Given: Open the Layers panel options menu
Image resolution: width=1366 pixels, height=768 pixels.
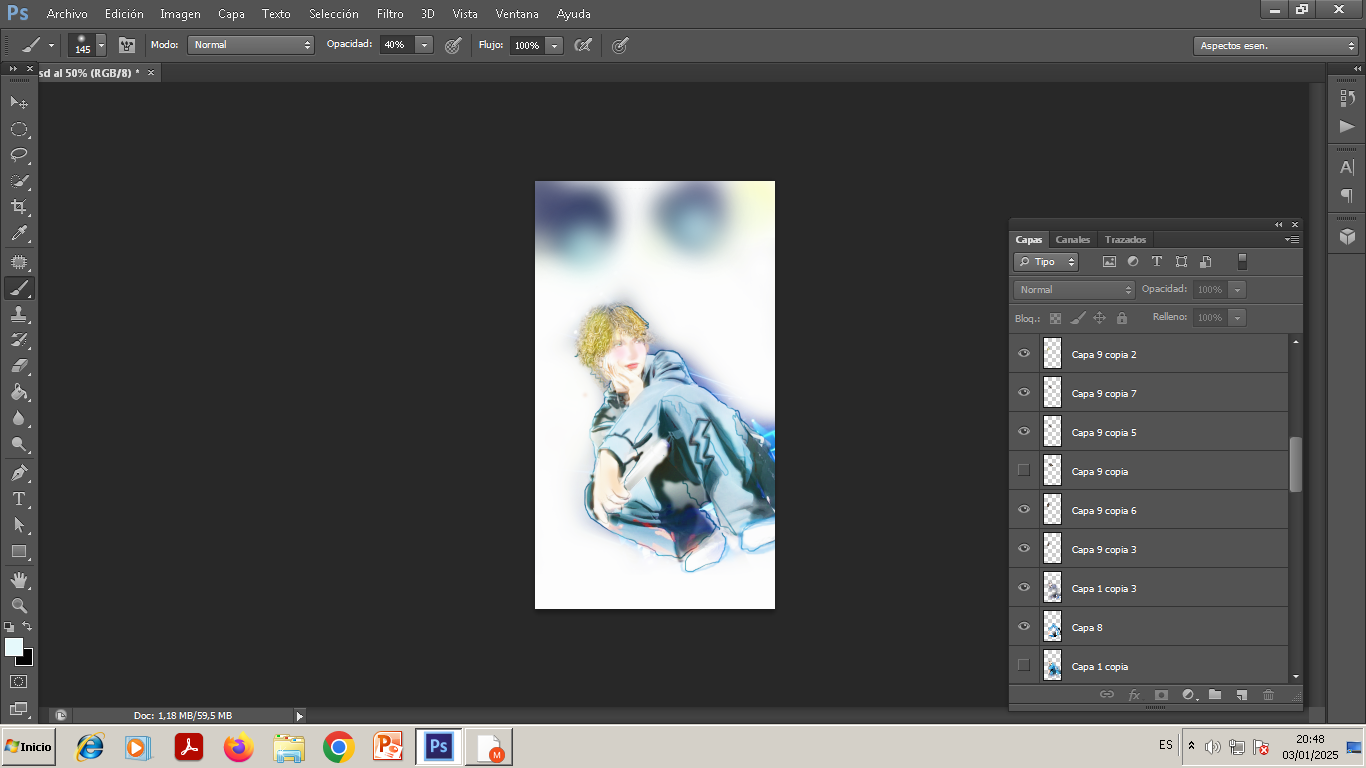Looking at the screenshot, I should [x=1292, y=240].
